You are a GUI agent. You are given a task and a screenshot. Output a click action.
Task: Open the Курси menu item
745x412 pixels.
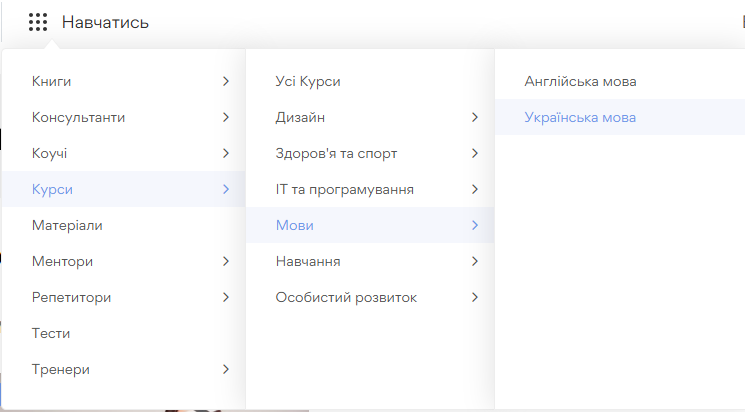(x=52, y=189)
